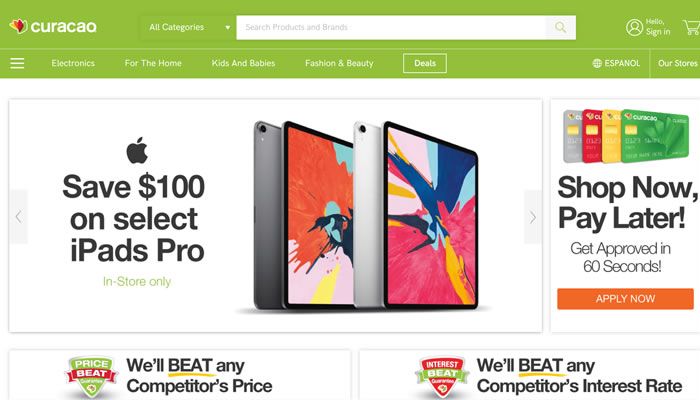This screenshot has width=700, height=400.
Task: Click the Price Beat Guarantee badge
Action: [x=92, y=376]
